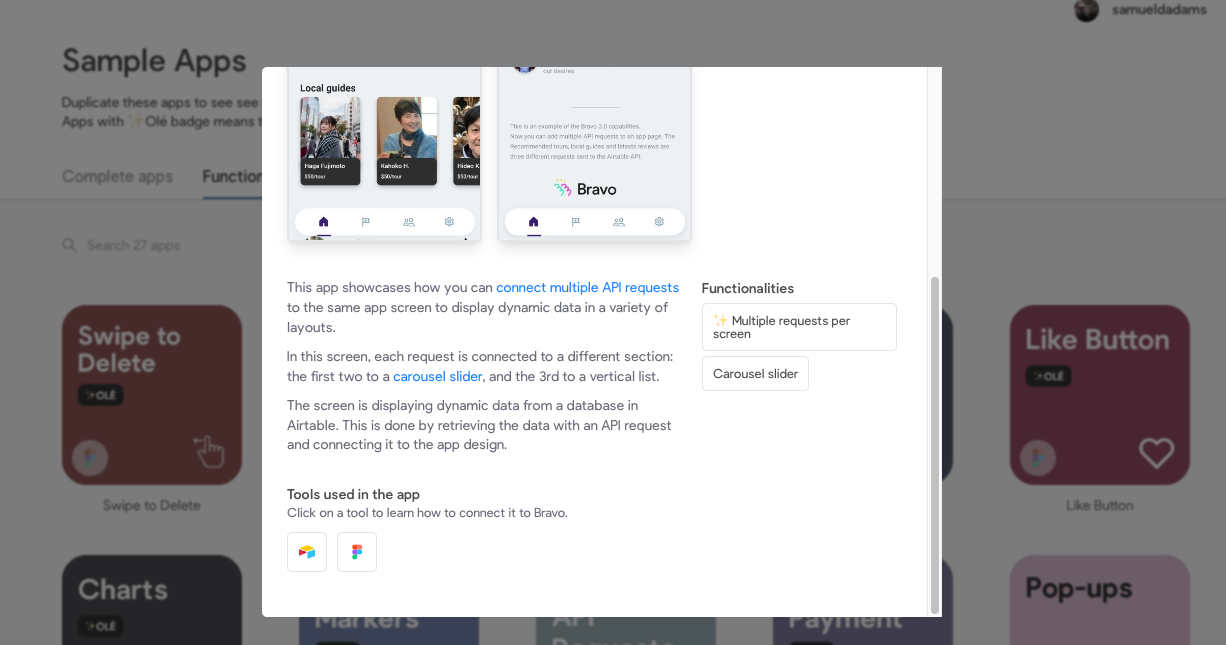The image size is (1226, 645).
Task: Tap the gear icon in the Bravo logo mockup
Action: (x=659, y=222)
